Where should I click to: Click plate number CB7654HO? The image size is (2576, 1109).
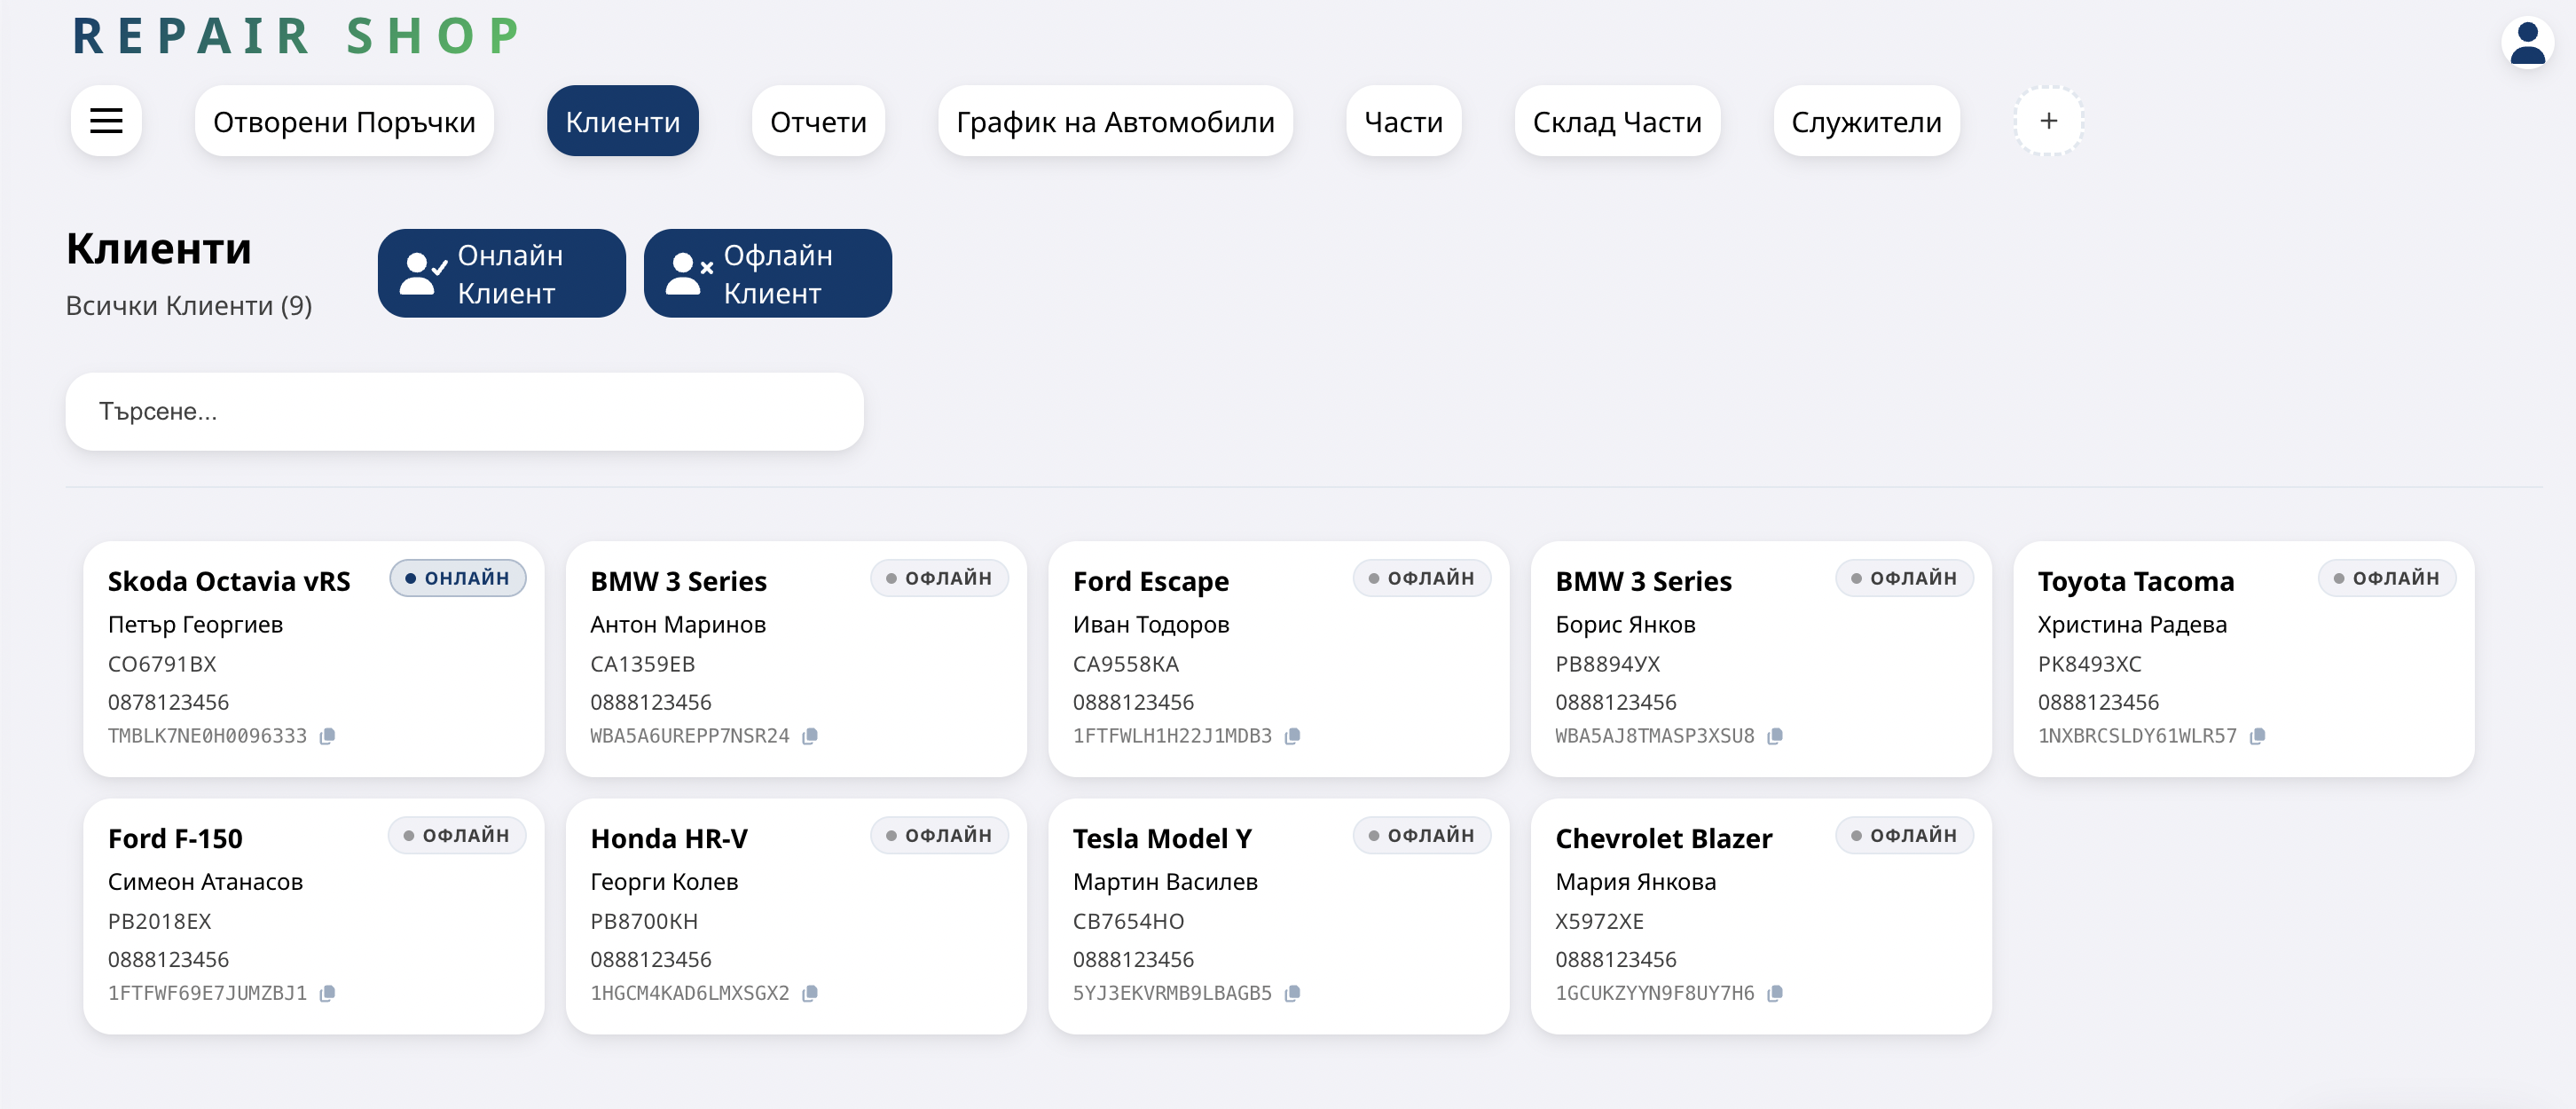[x=1128, y=921]
